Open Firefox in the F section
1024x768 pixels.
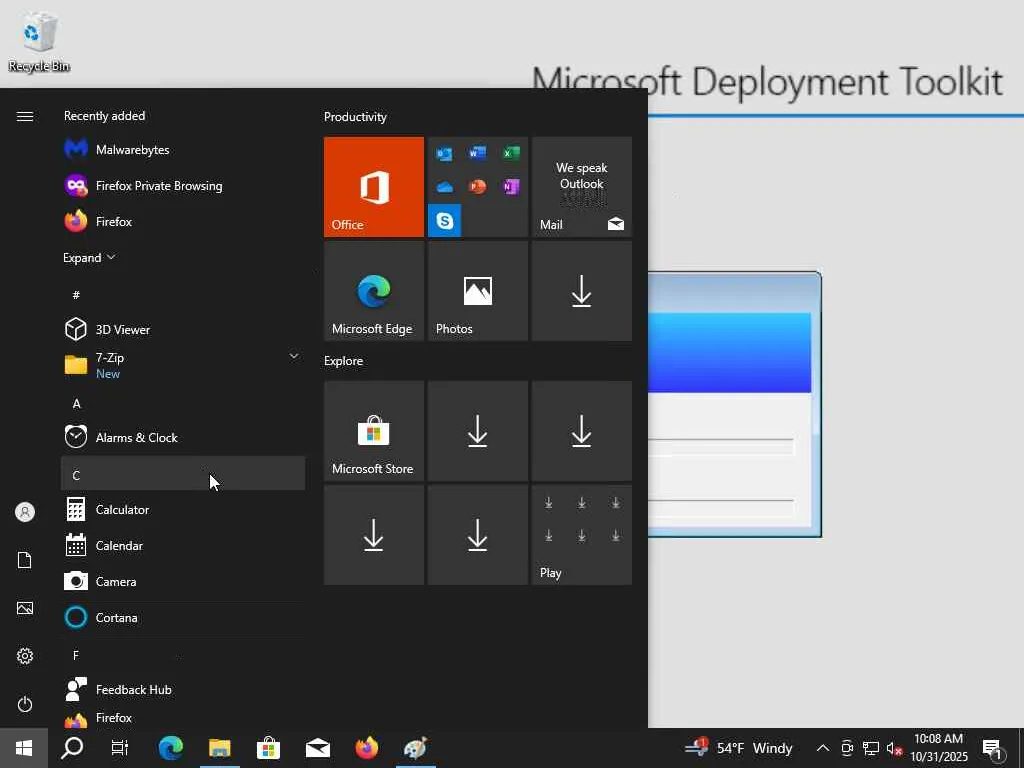point(183,718)
